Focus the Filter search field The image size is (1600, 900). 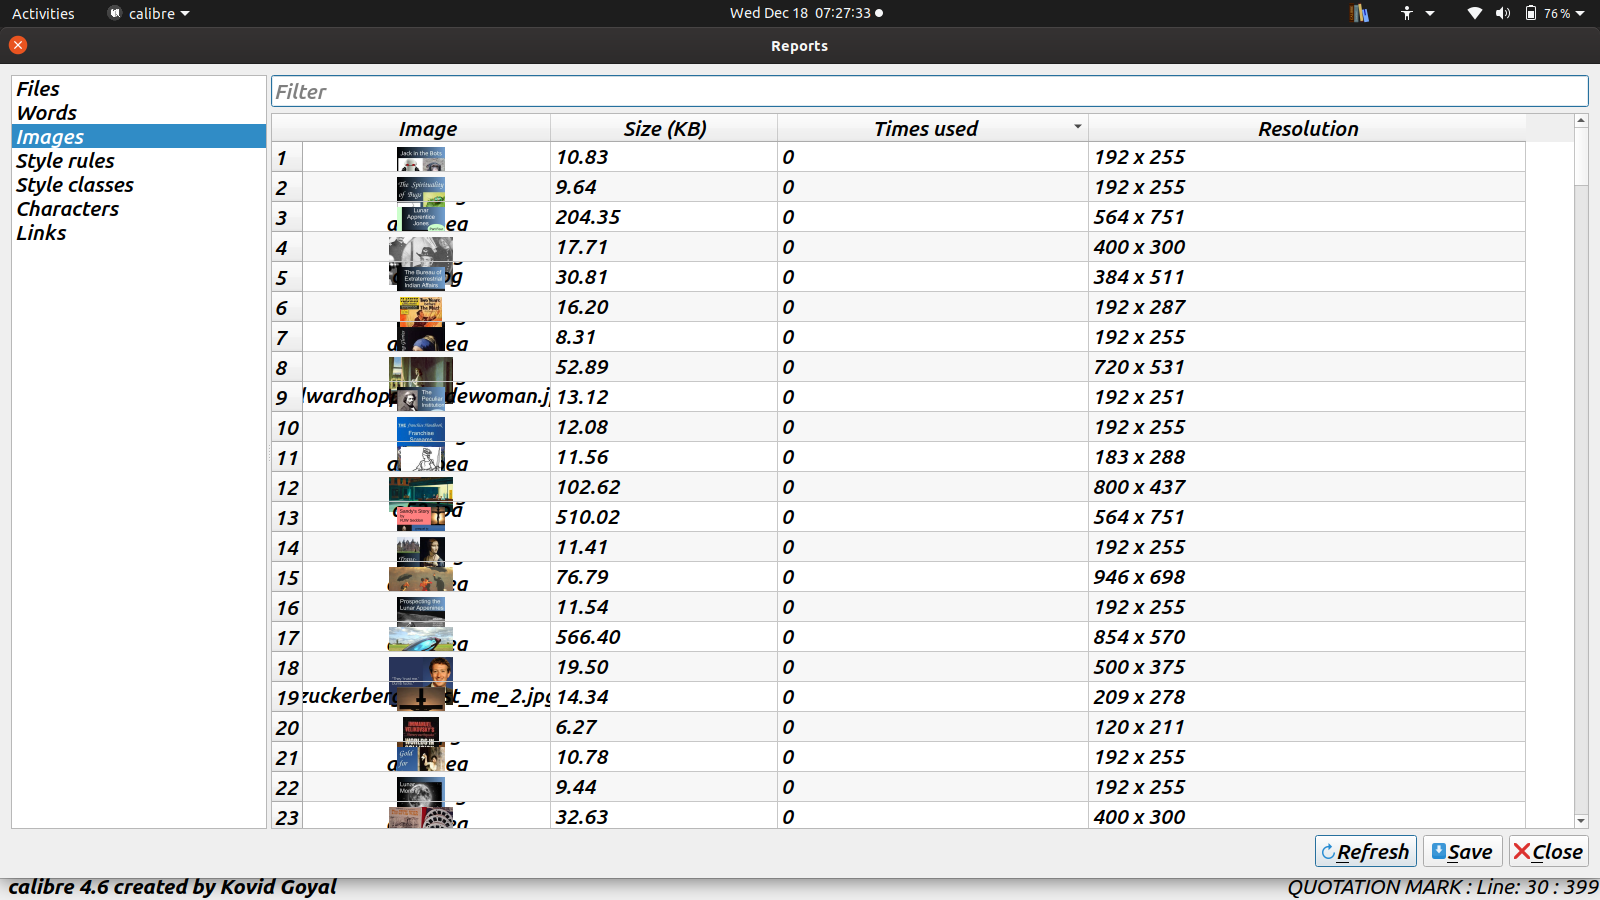[x=929, y=91]
